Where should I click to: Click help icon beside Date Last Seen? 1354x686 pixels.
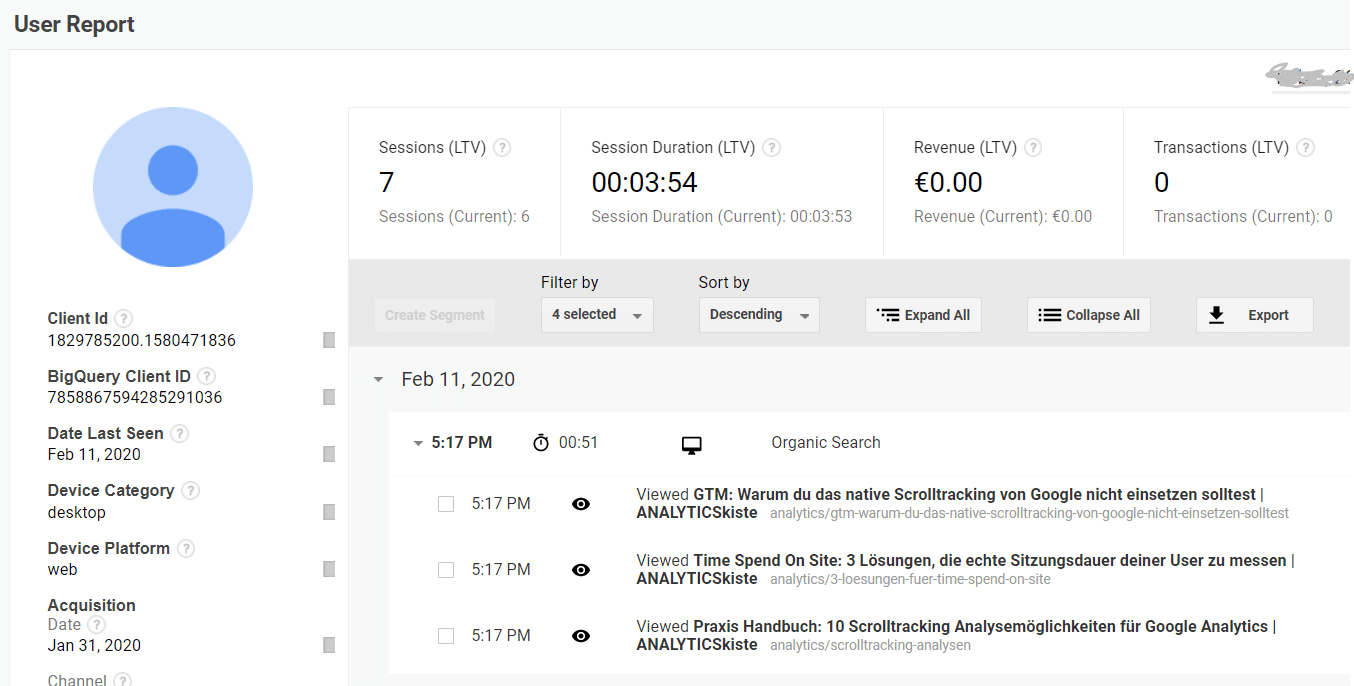(180, 434)
